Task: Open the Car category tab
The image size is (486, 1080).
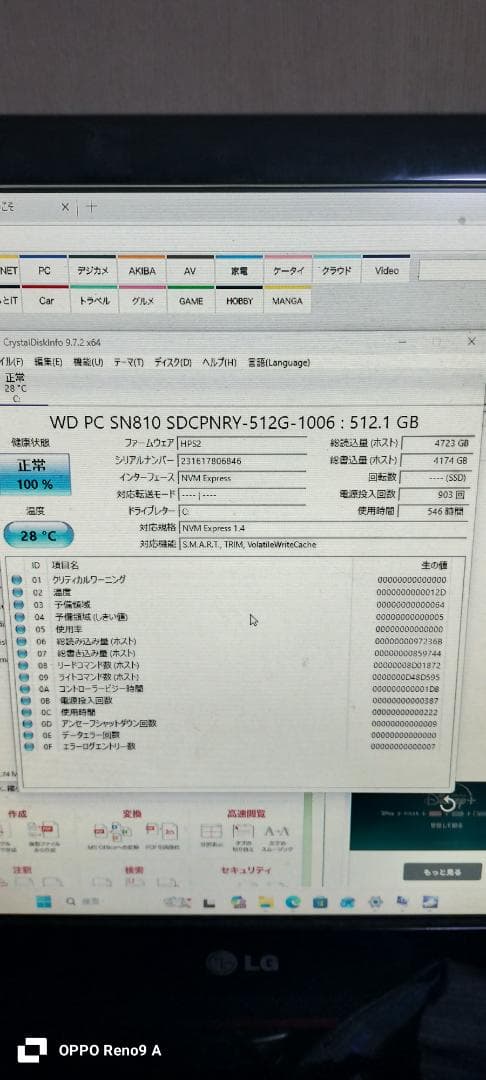Action: [x=45, y=300]
